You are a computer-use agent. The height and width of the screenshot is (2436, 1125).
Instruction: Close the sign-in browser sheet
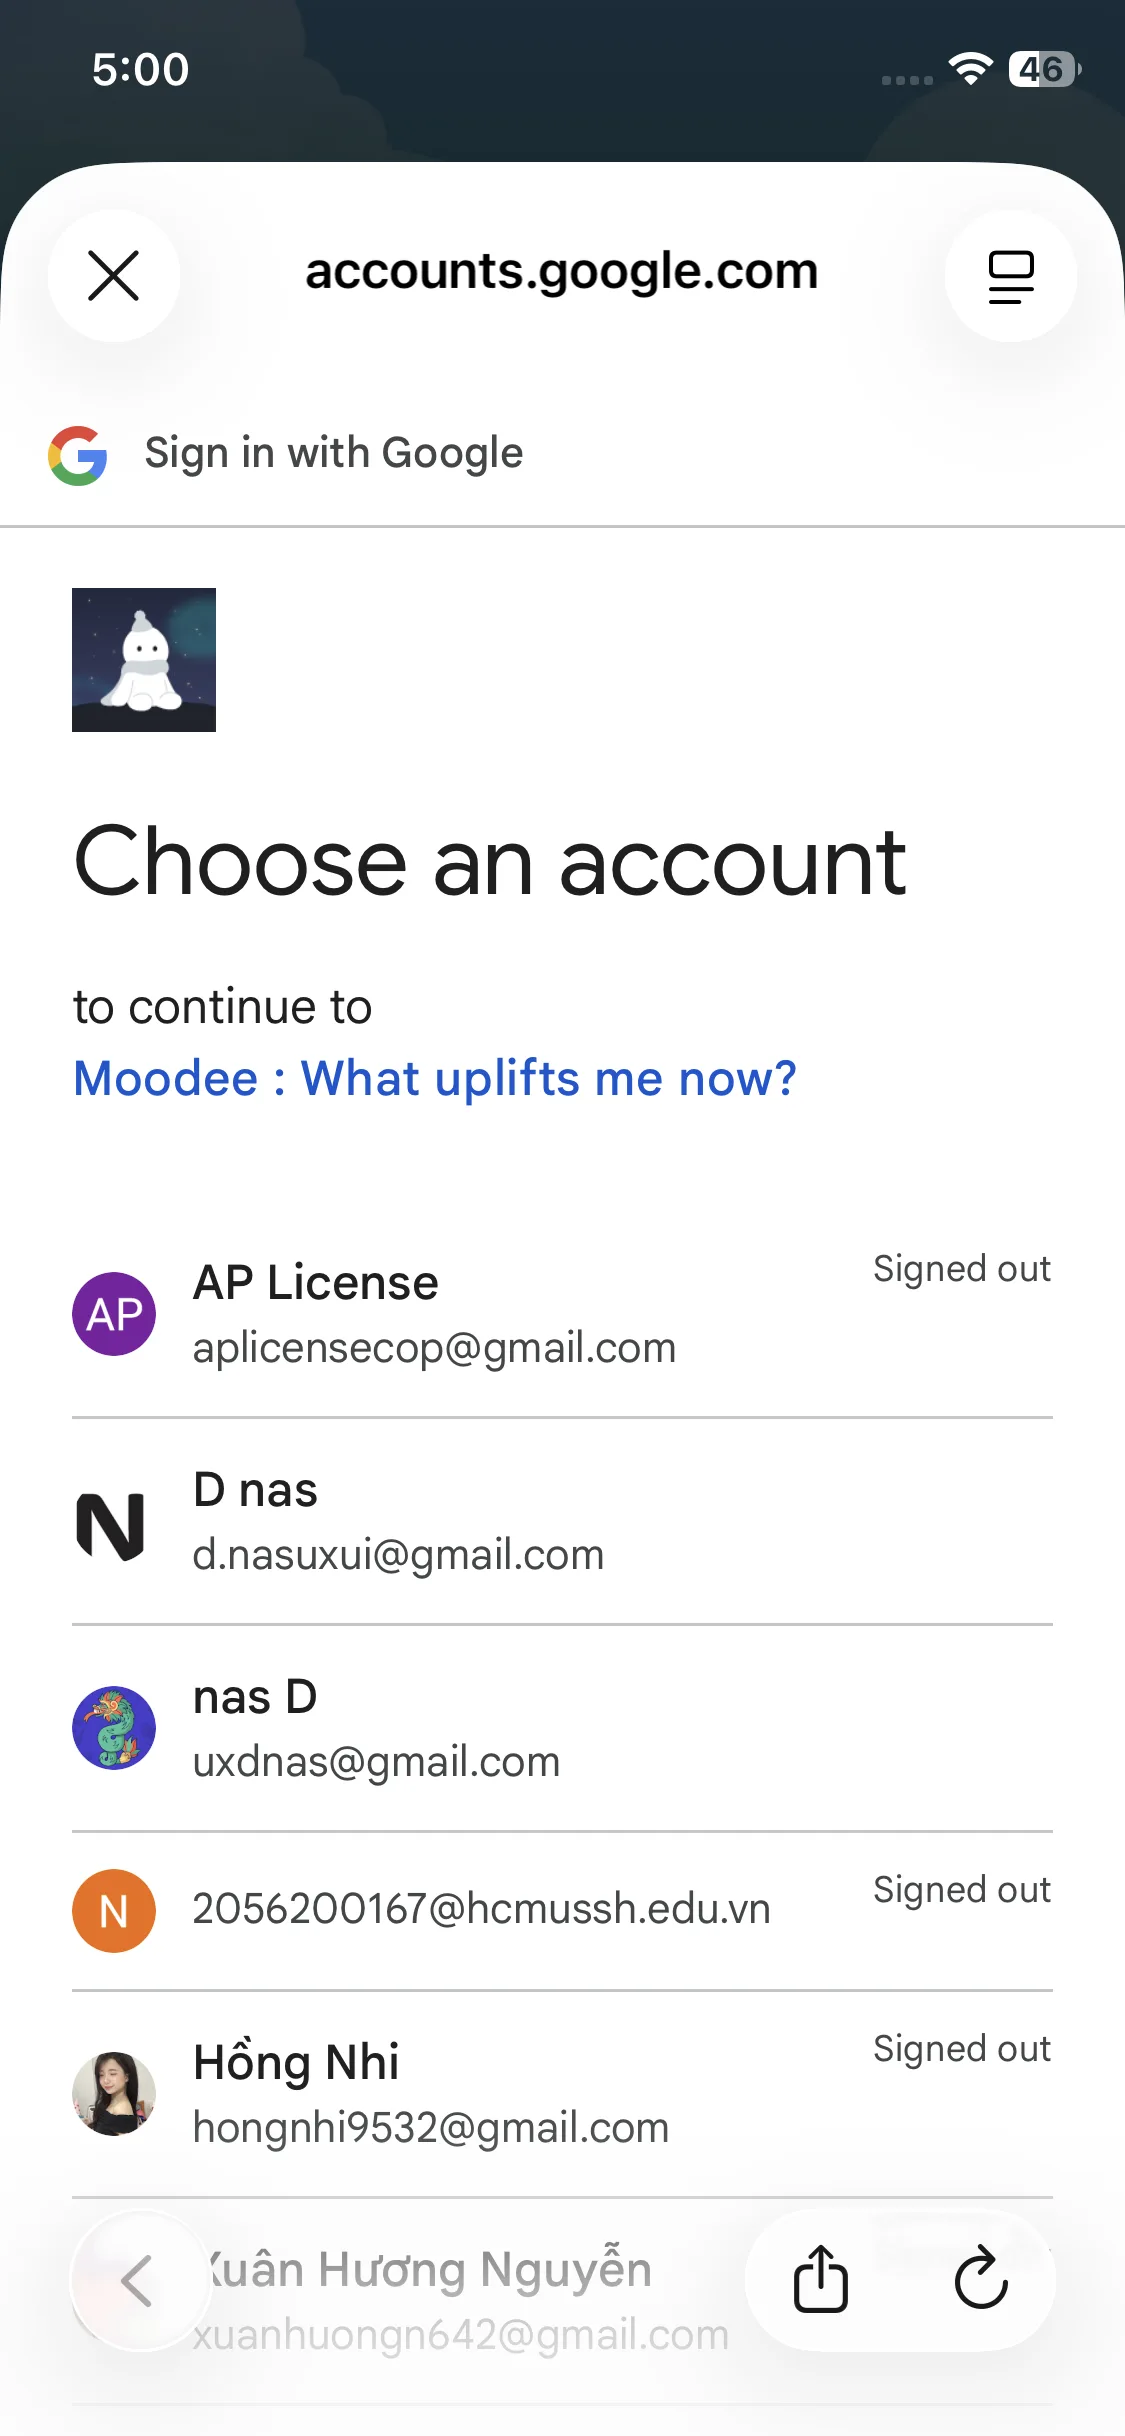[x=113, y=275]
